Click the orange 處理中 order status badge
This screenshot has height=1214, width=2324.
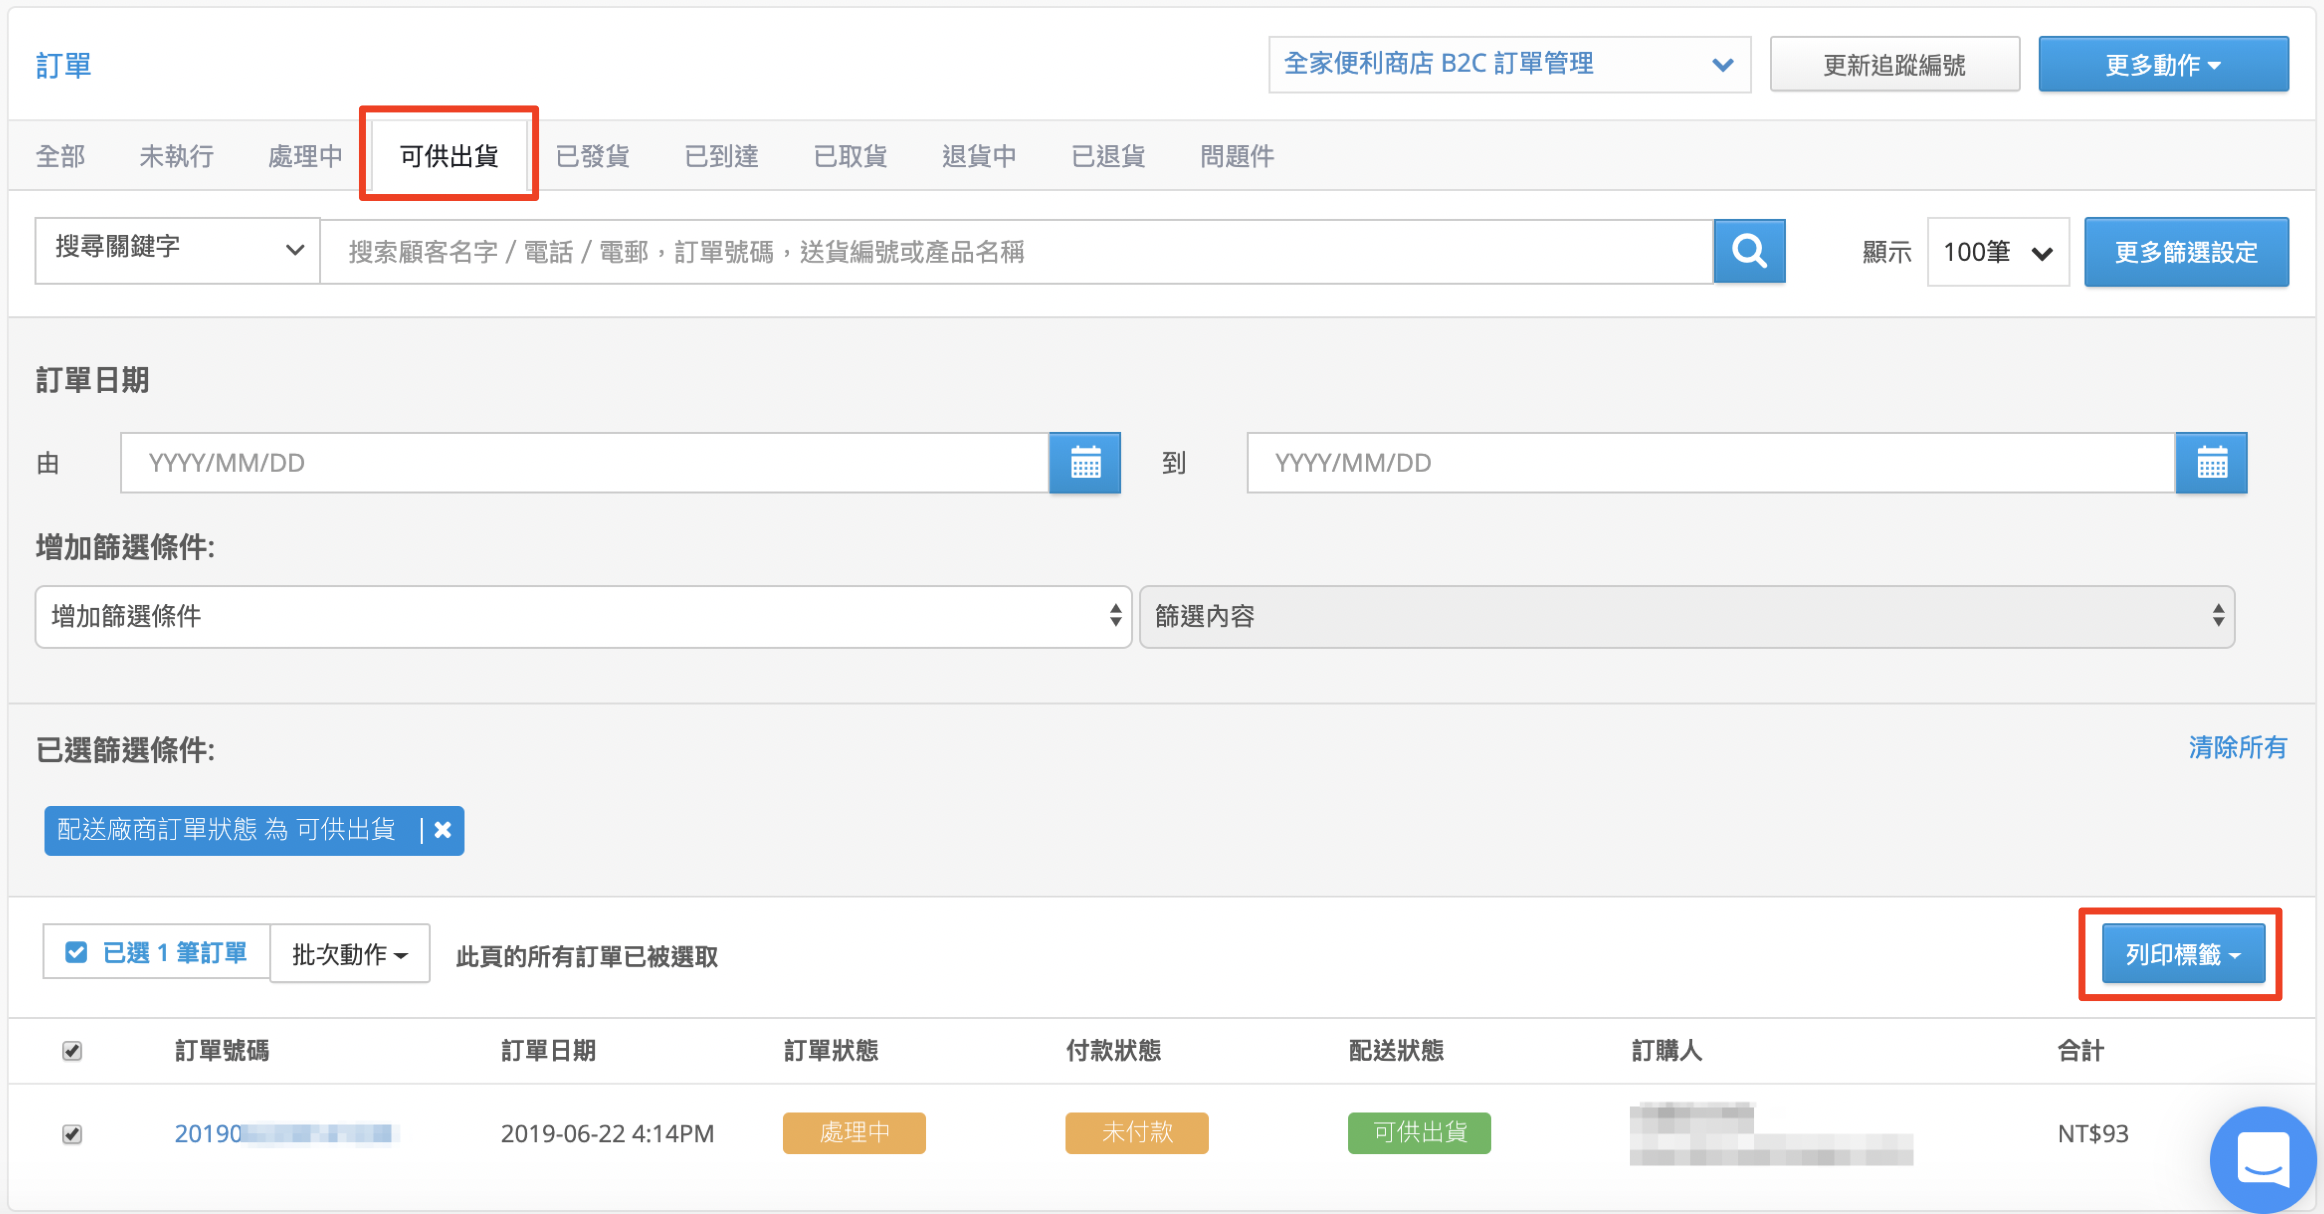click(854, 1133)
